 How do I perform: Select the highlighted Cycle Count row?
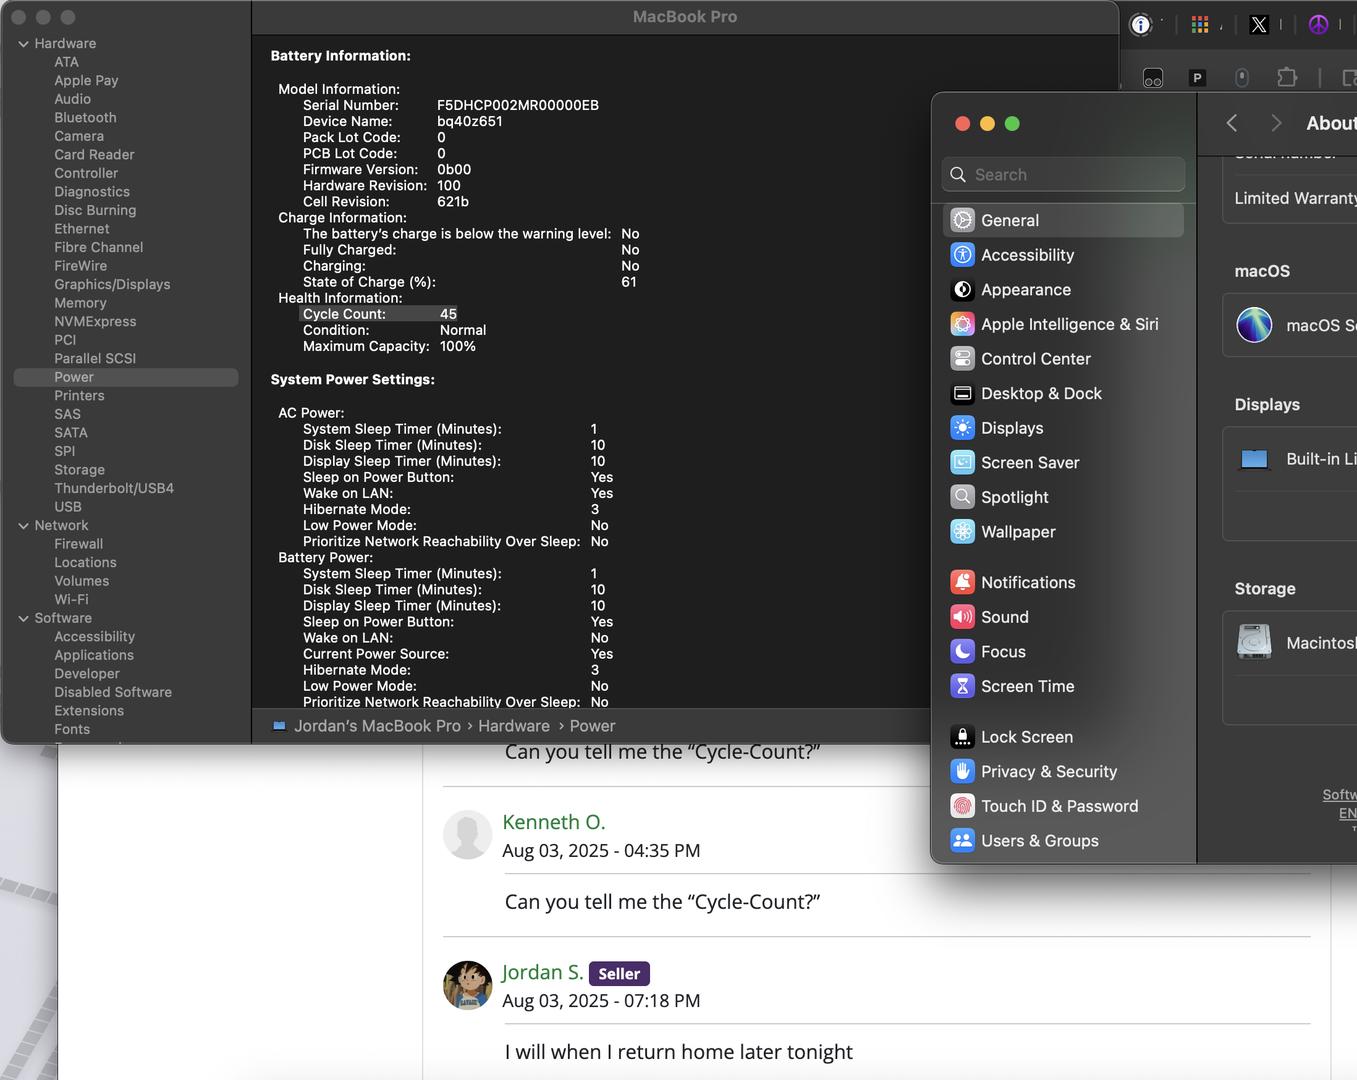point(379,314)
